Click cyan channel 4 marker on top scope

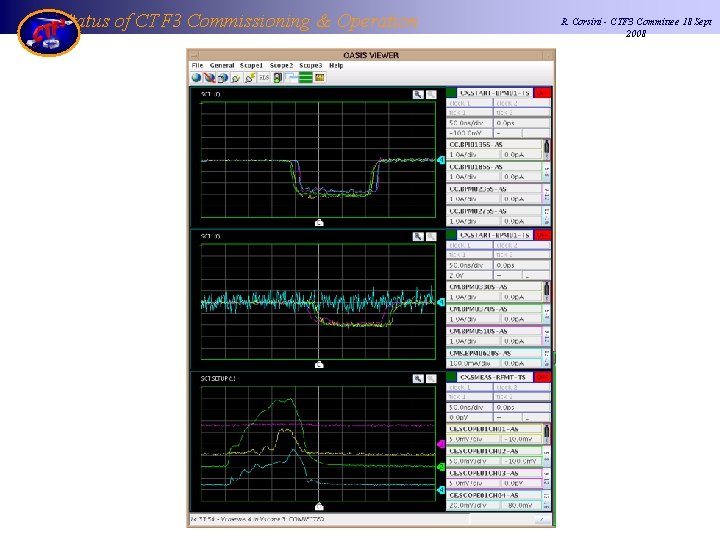tap(441, 160)
